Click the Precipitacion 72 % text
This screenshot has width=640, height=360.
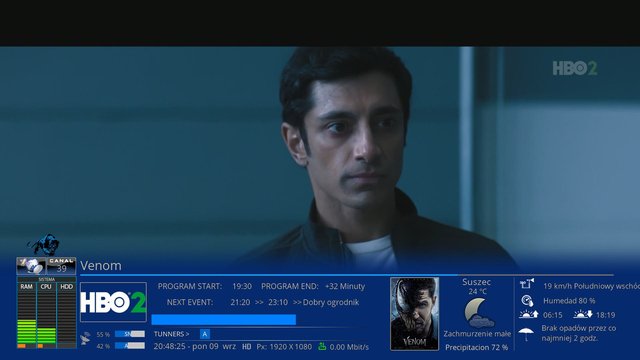tap(477, 347)
